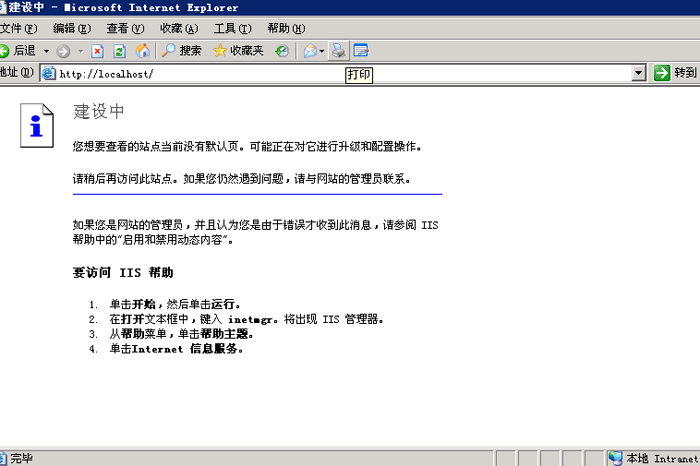Expand the address bar URL dropdown
Viewport: 700px width, 466px height.
(x=639, y=73)
